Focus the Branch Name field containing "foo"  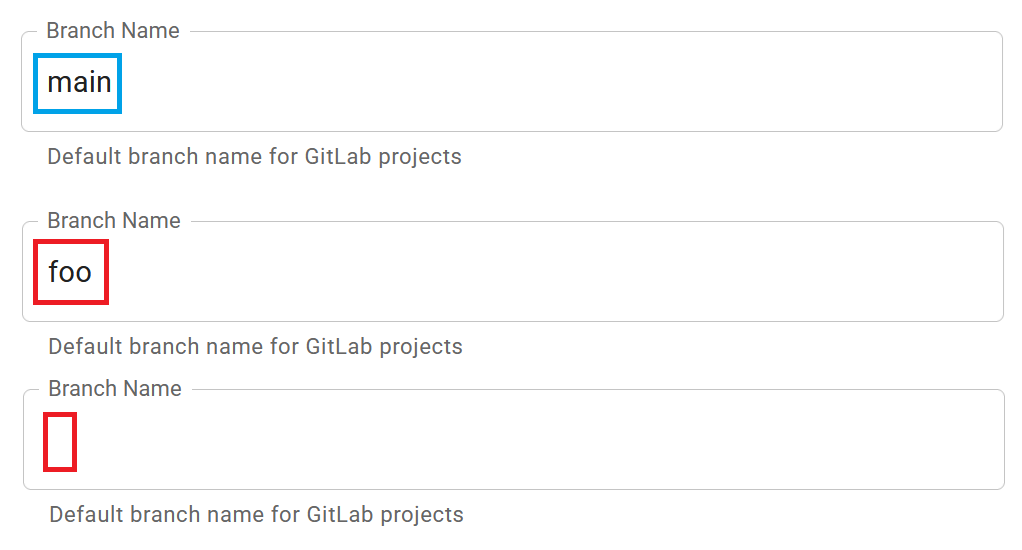click(x=511, y=272)
